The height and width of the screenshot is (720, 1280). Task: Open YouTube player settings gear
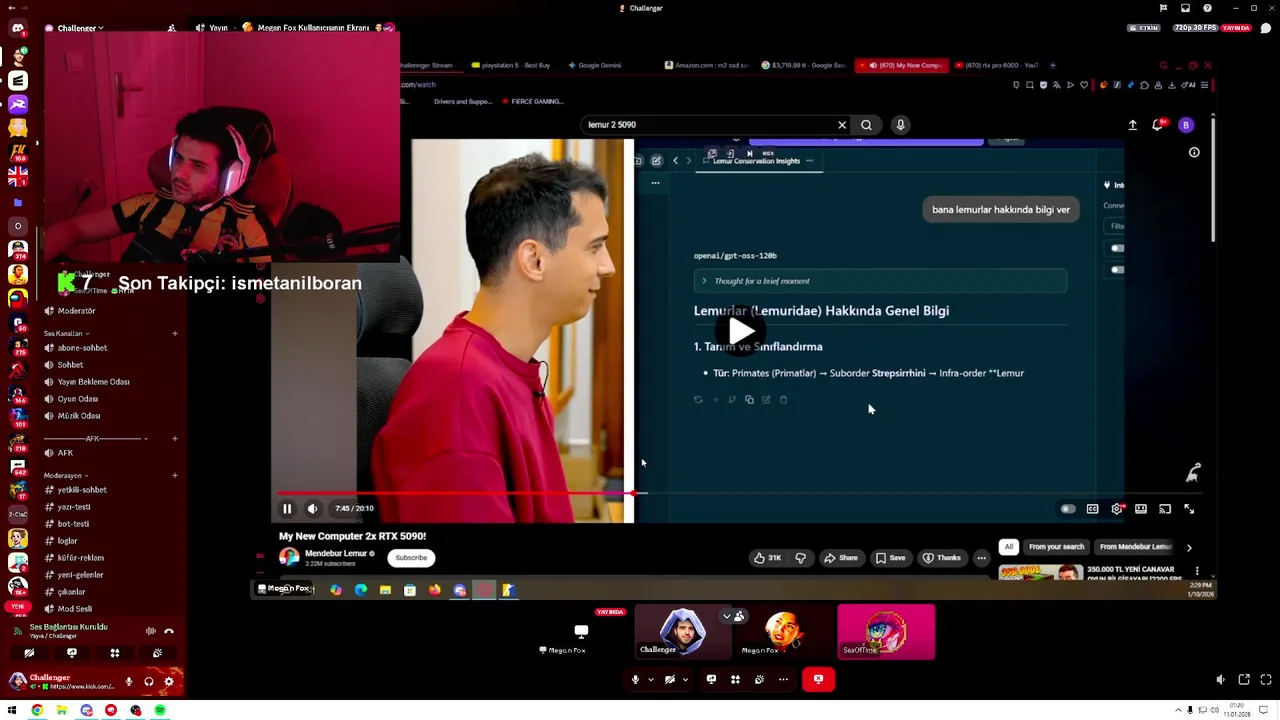pos(1117,509)
